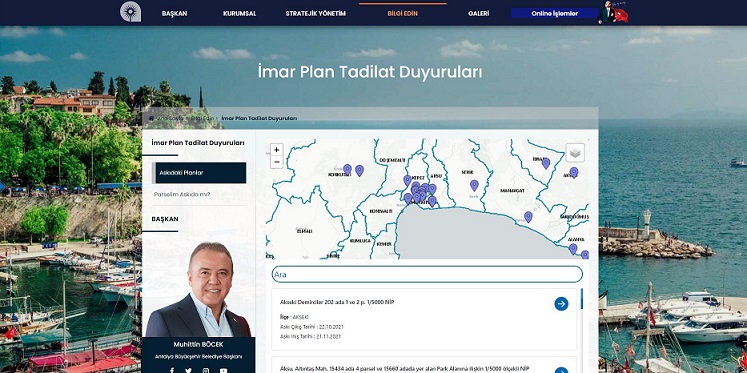Select the Askıdaki Planlar sidebar tab
The width and height of the screenshot is (747, 373).
pyautogui.click(x=199, y=172)
